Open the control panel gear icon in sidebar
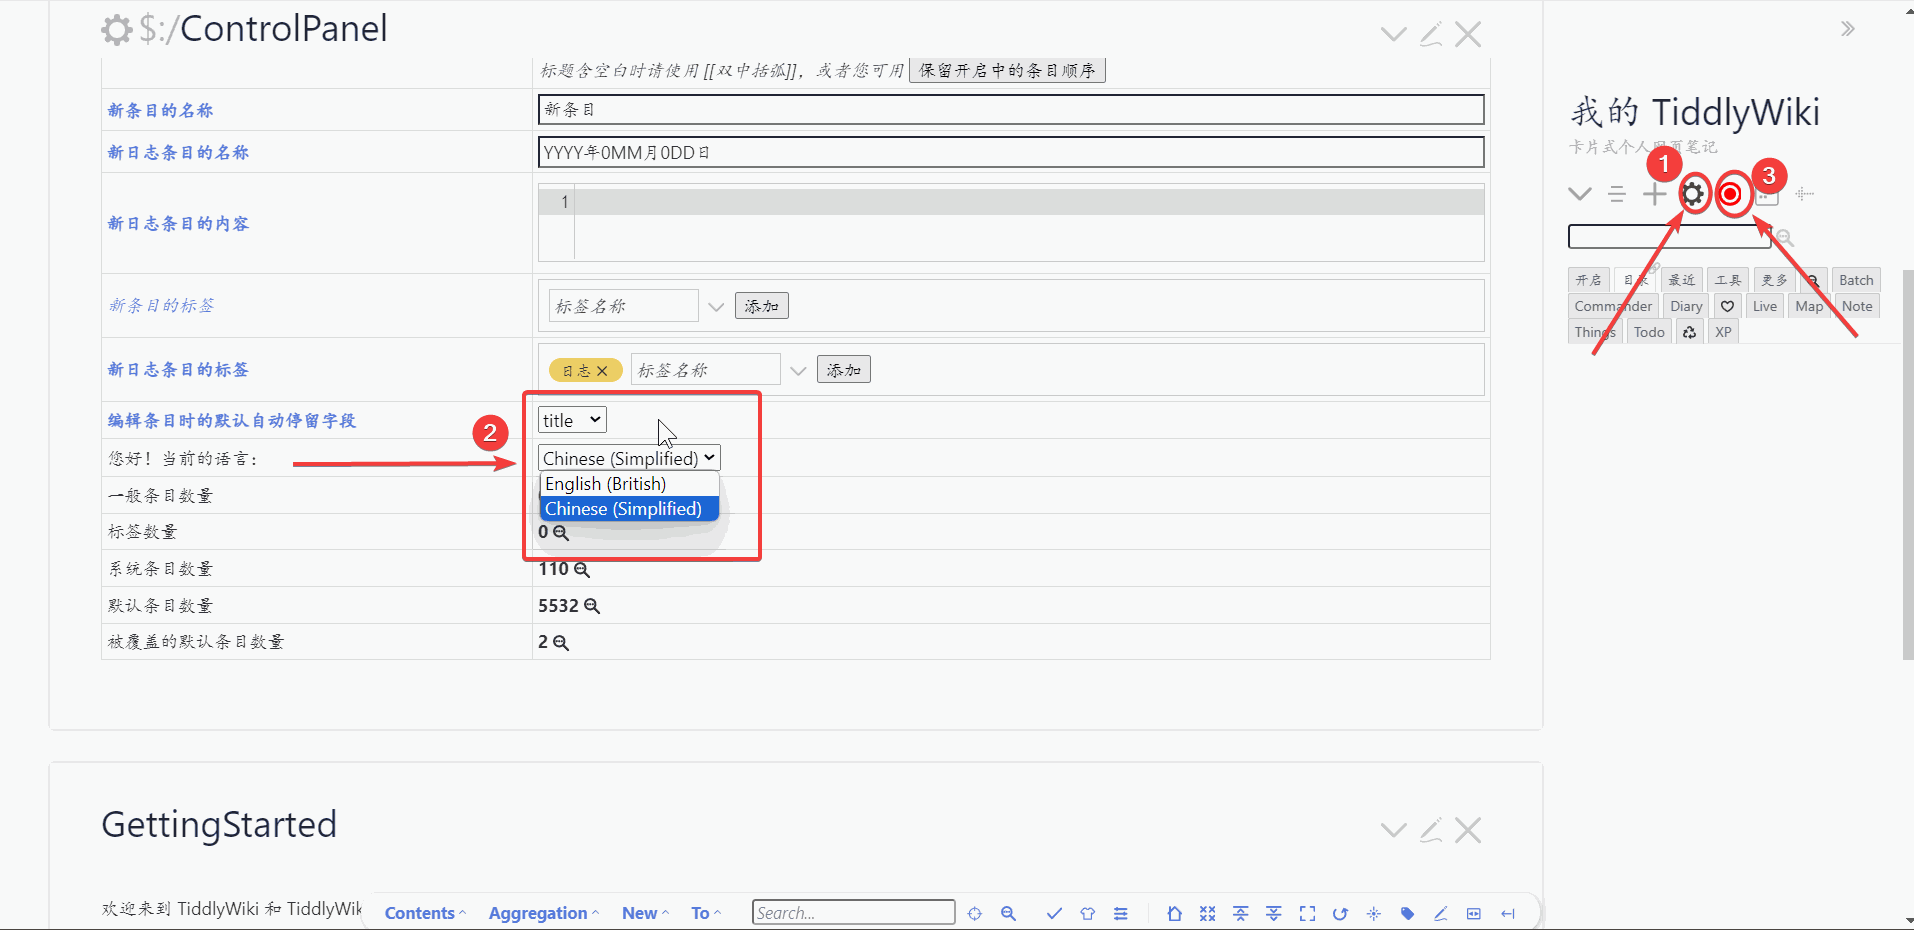 [1692, 194]
